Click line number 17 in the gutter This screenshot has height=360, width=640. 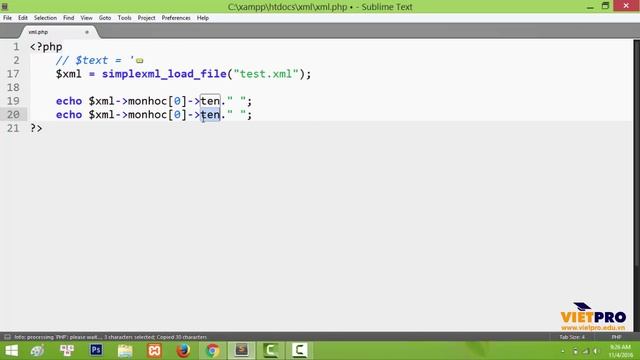tap(13, 74)
